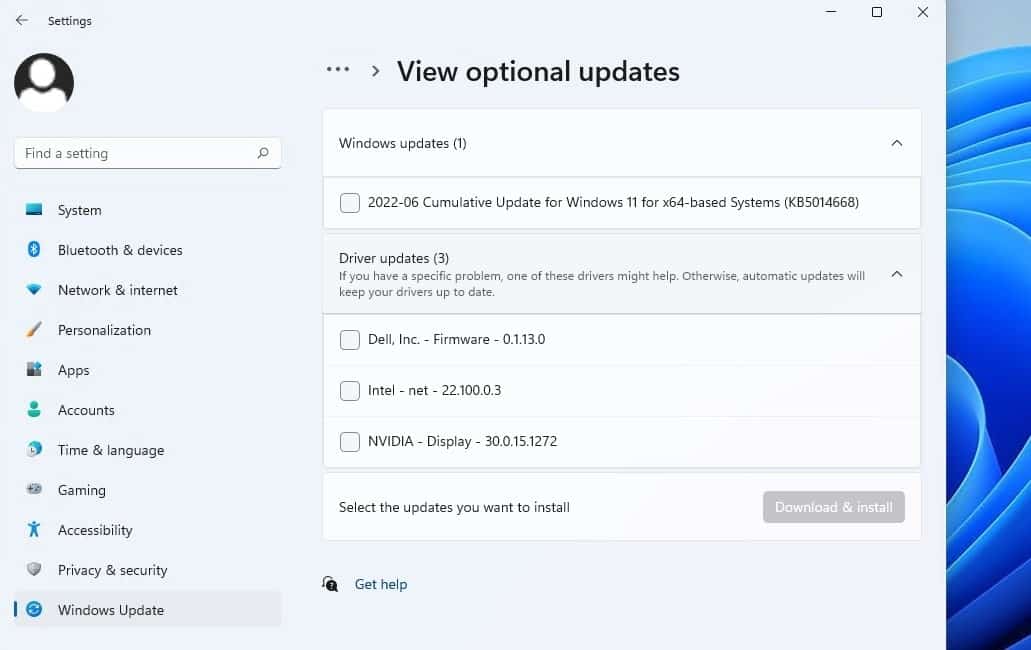Go to Time & language settings
Screen dimensions: 1031x650
click(x=110, y=450)
